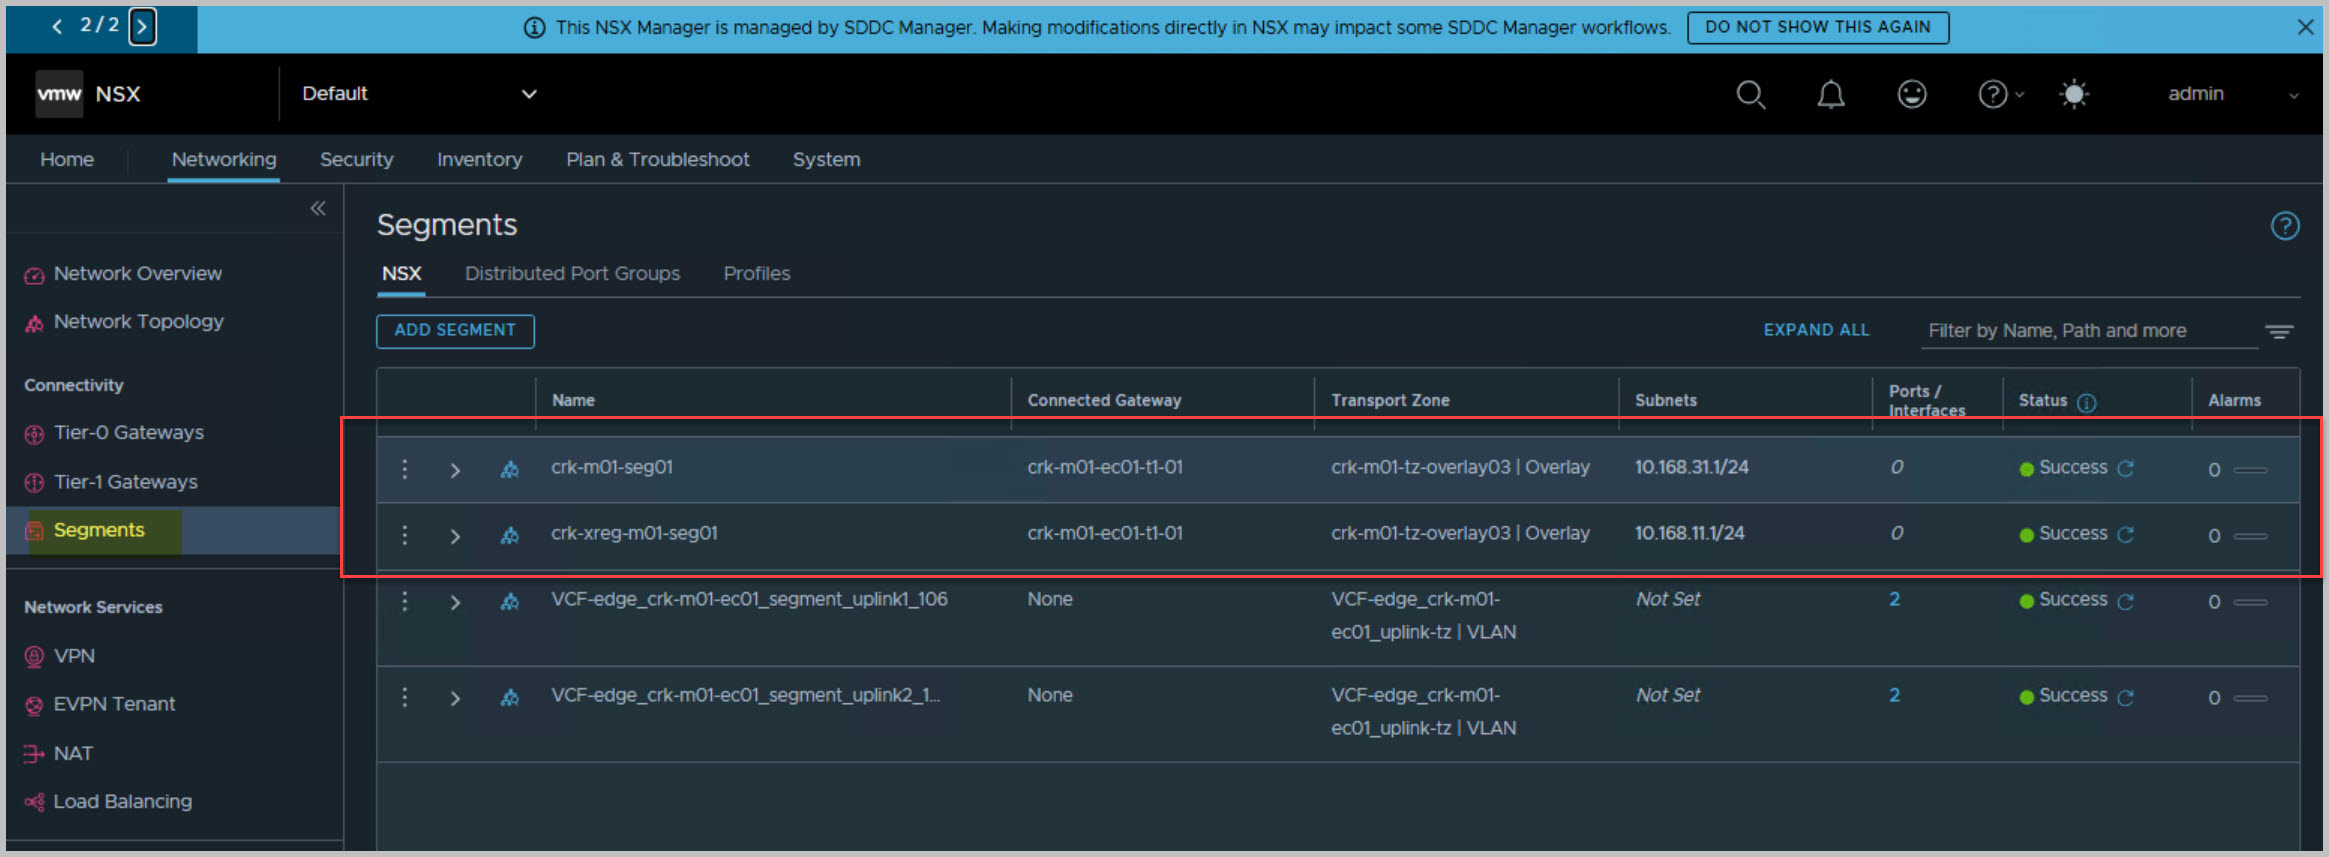Open the notifications bell icon
The image size is (2329, 857).
[1830, 94]
